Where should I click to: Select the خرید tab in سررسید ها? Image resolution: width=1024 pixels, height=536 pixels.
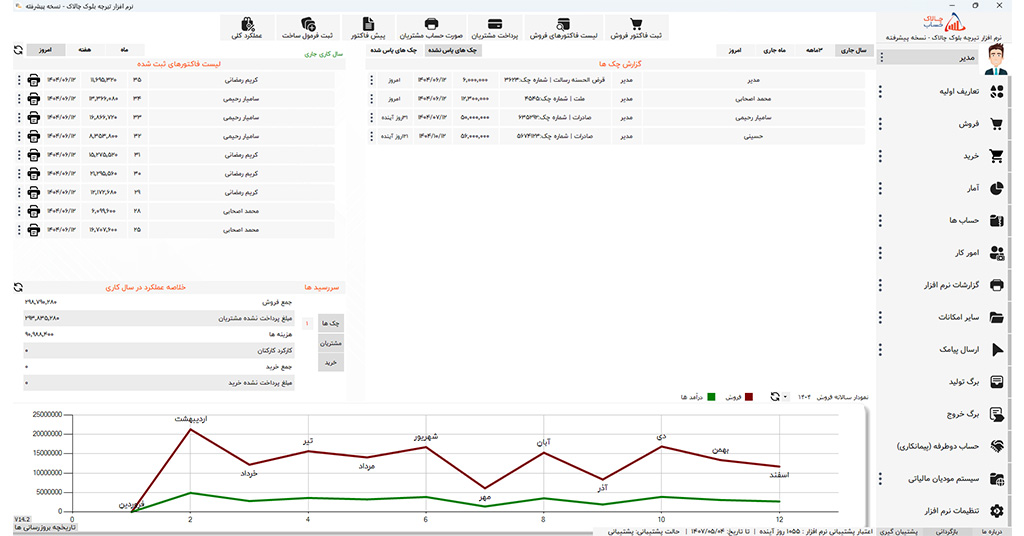329,362
